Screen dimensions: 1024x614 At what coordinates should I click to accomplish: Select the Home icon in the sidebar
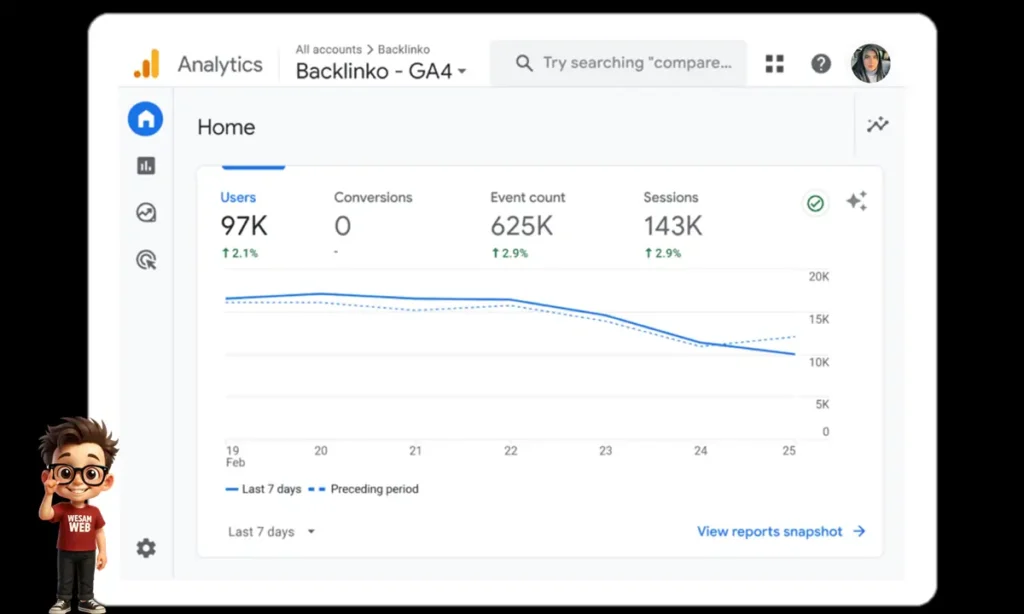[146, 118]
